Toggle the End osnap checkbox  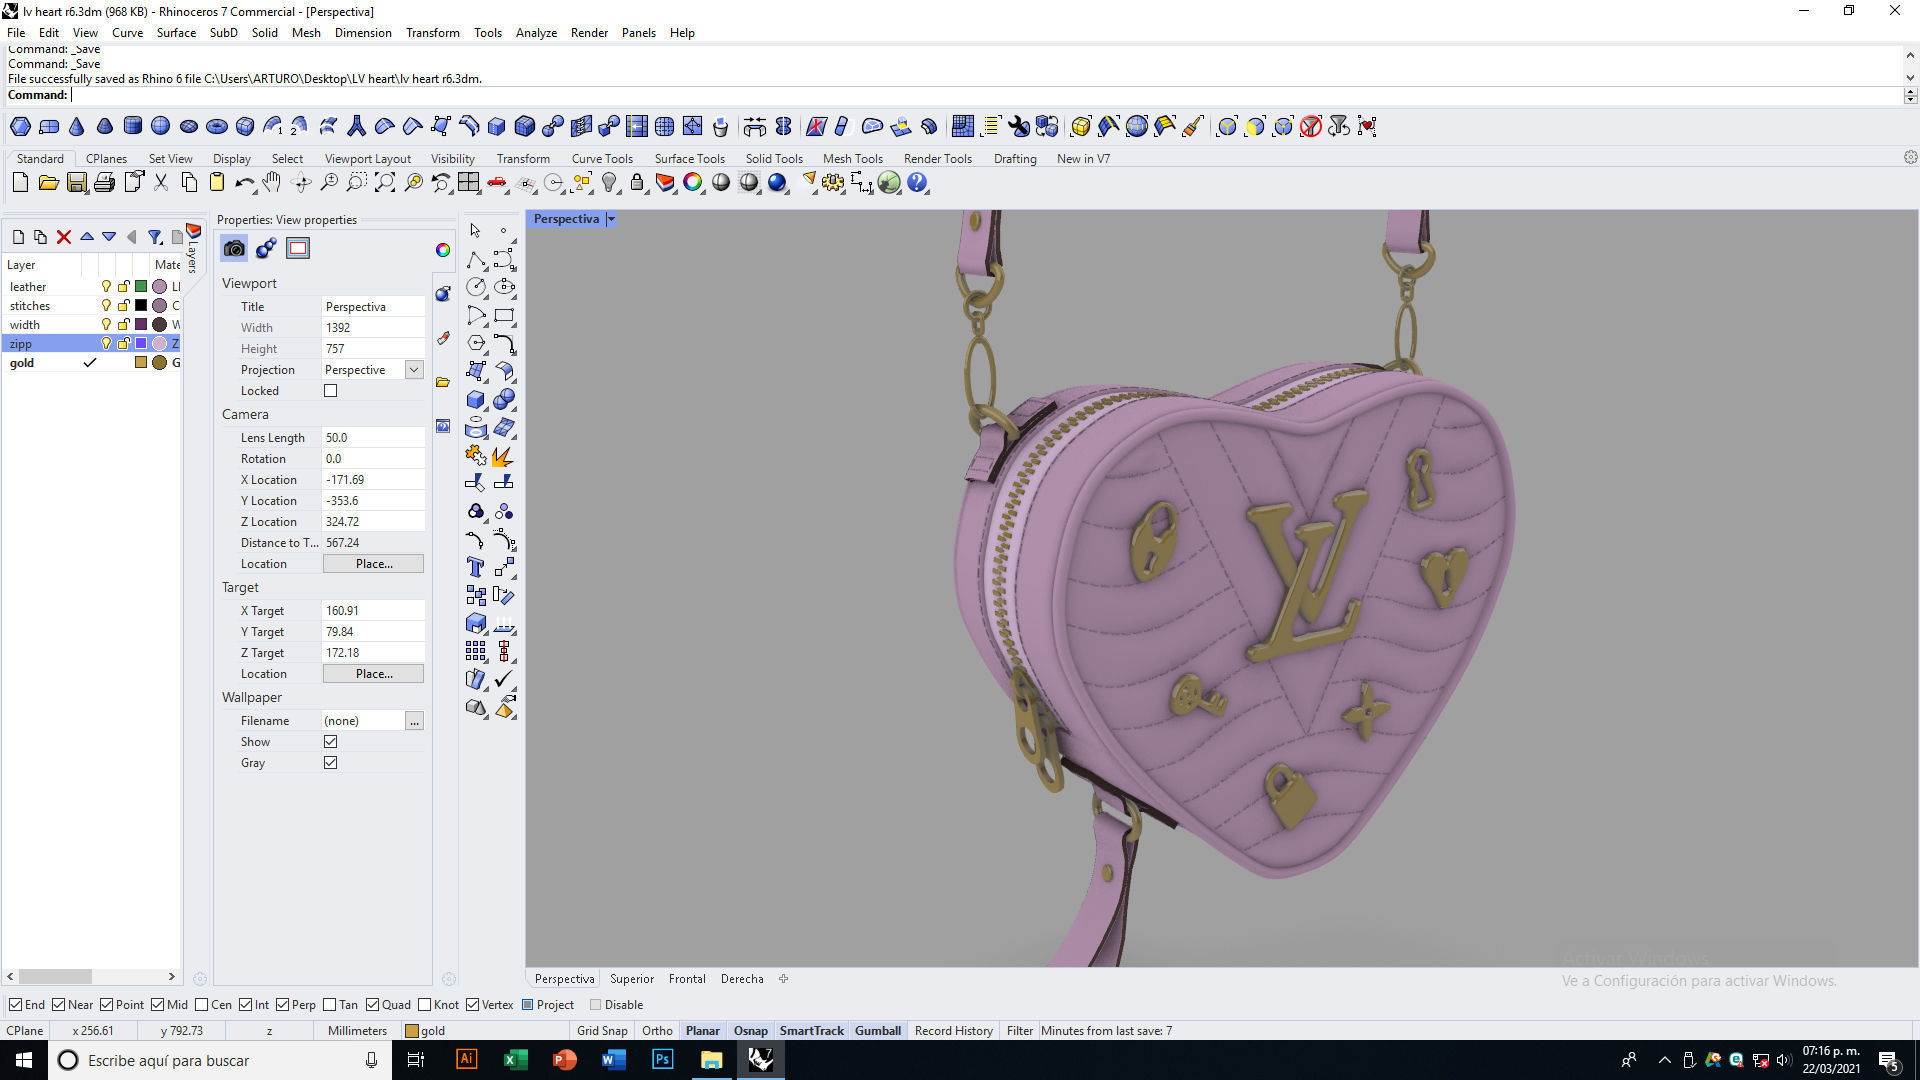[x=15, y=1005]
